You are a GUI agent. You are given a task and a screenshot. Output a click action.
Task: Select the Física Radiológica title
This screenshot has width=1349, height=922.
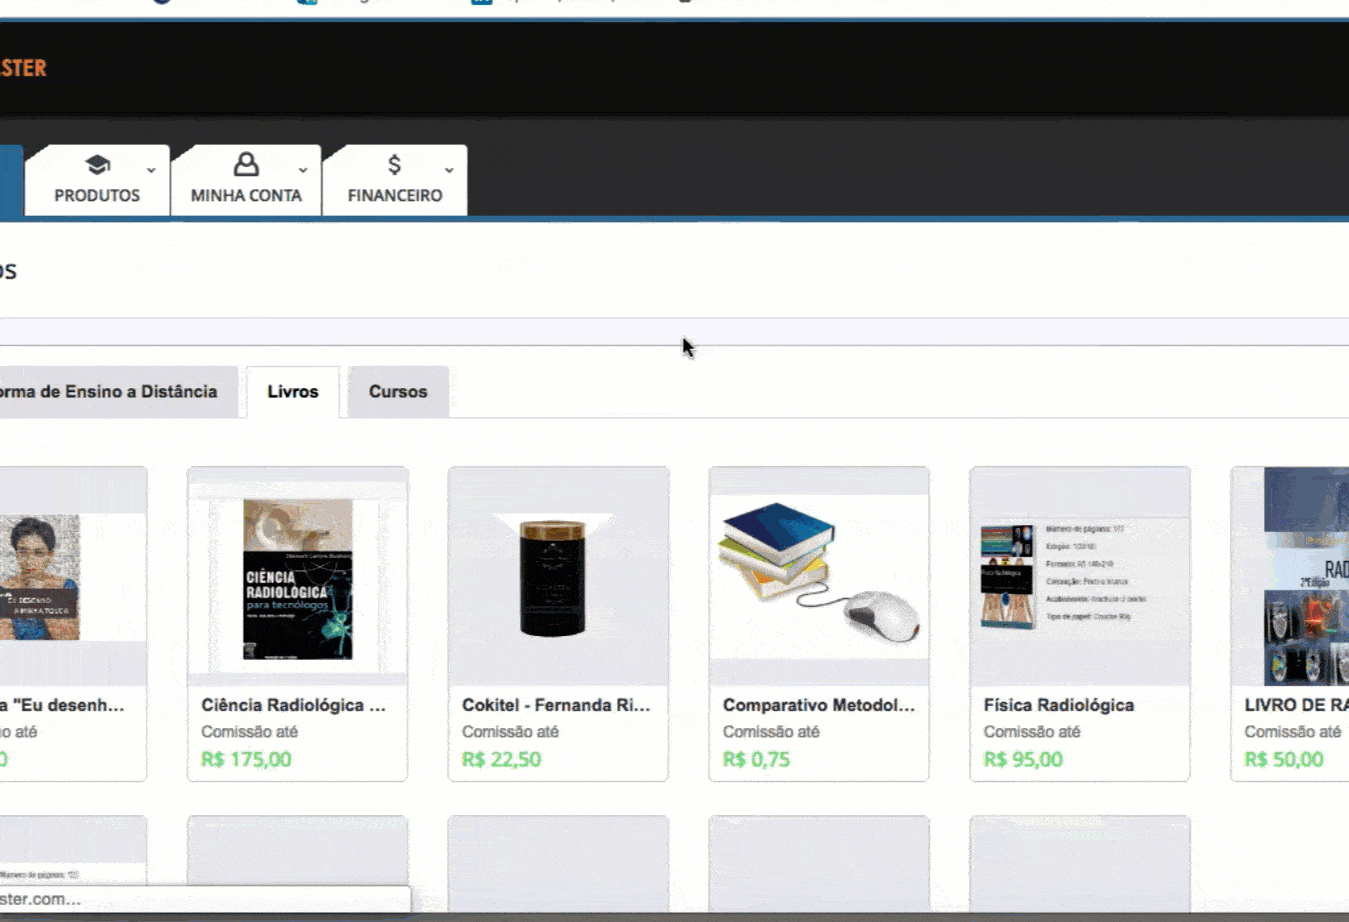(1058, 705)
